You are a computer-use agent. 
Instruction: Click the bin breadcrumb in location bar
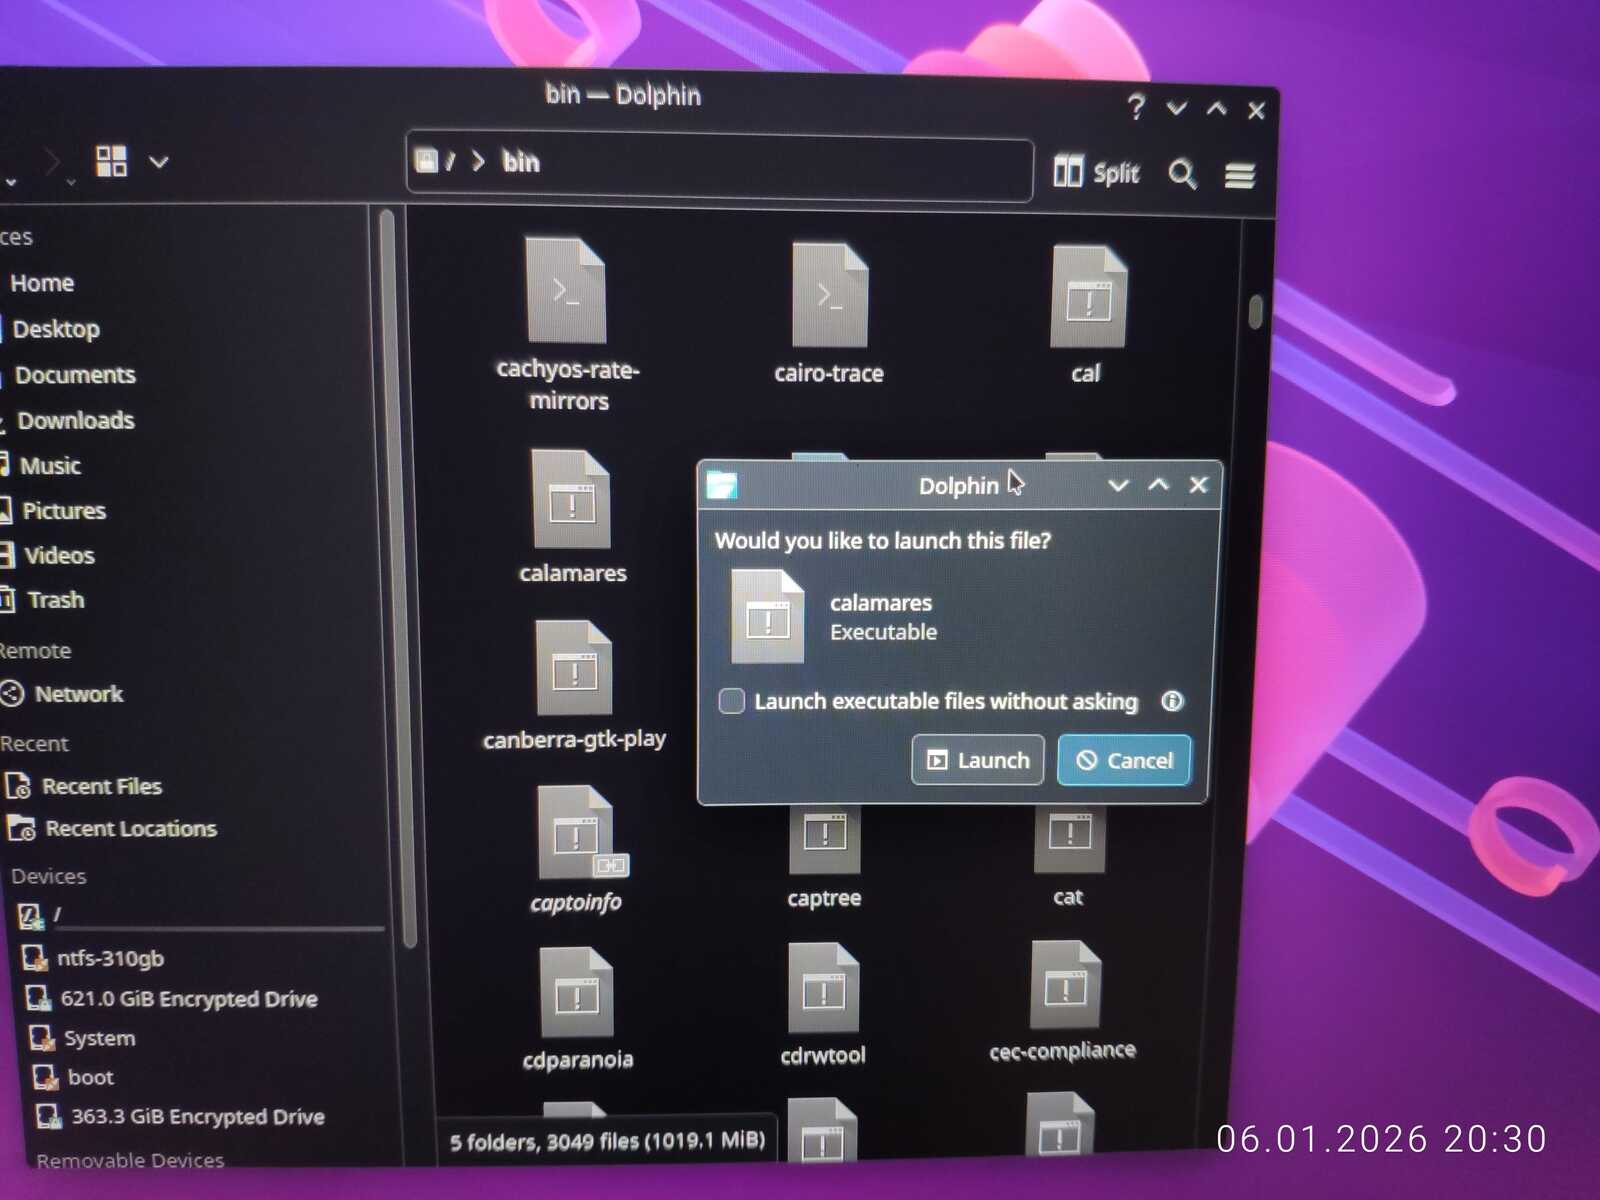point(521,162)
